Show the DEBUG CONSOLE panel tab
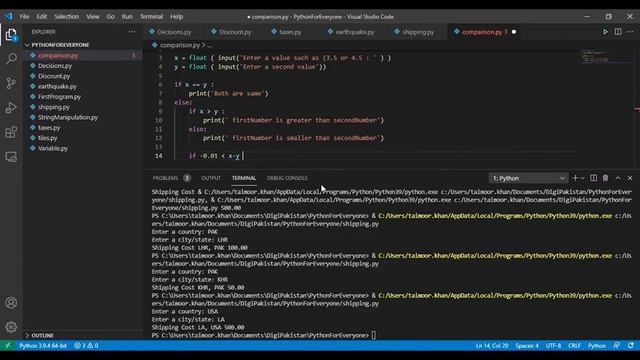 pos(287,178)
